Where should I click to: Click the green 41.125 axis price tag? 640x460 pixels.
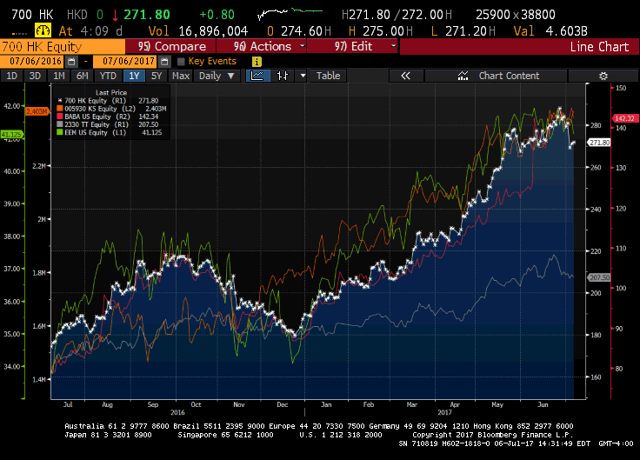(x=12, y=134)
